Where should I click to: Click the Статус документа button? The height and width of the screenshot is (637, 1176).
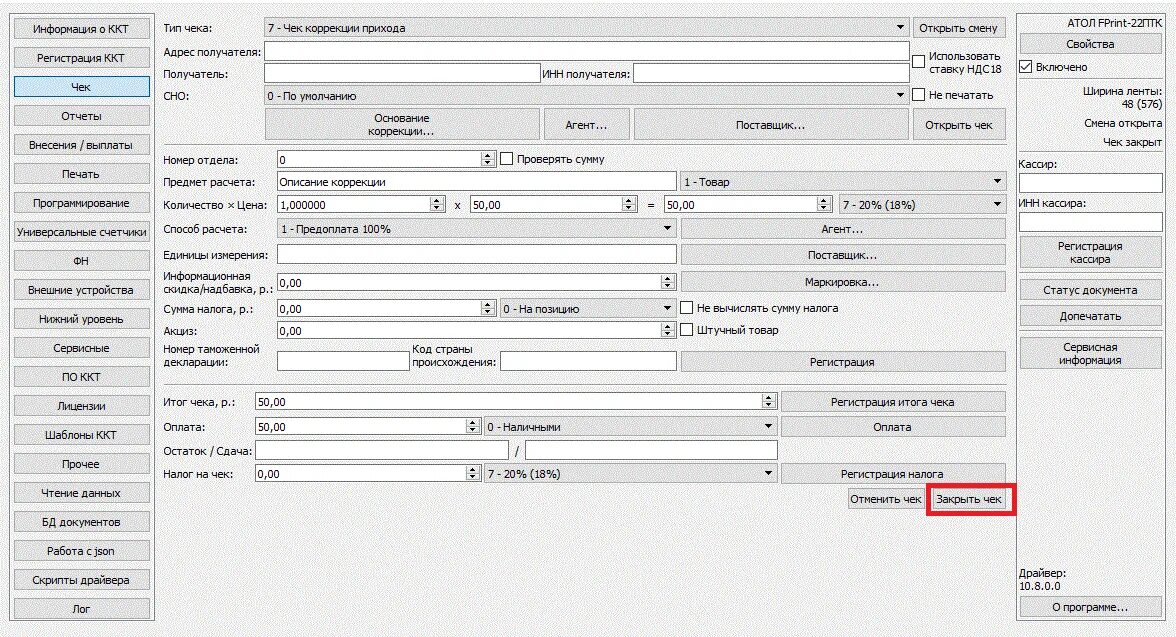pos(1090,290)
